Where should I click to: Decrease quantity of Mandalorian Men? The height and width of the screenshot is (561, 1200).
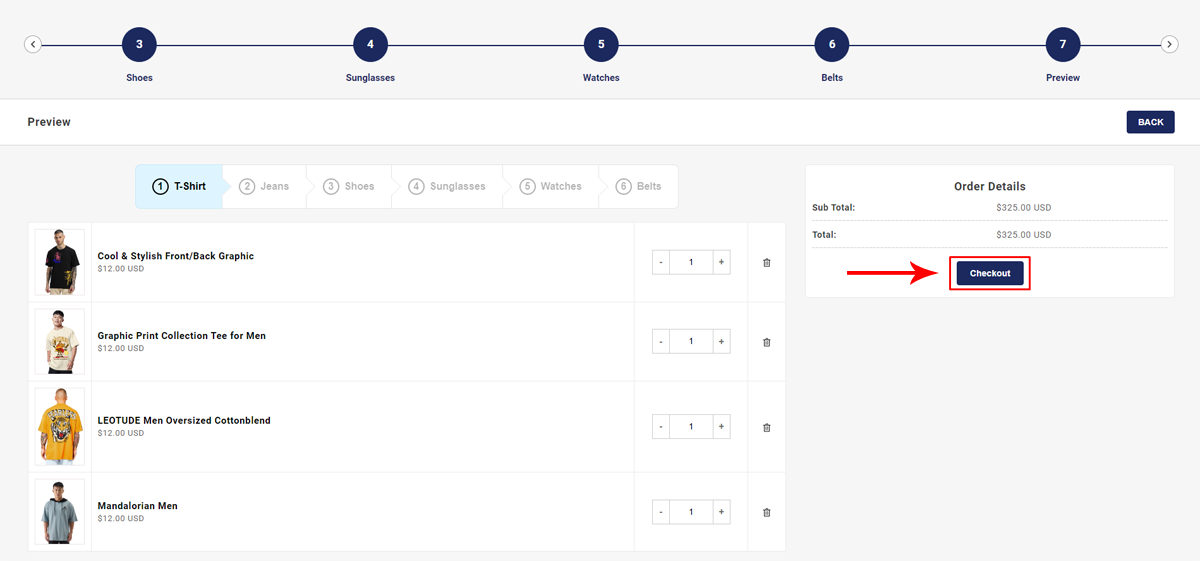click(661, 512)
